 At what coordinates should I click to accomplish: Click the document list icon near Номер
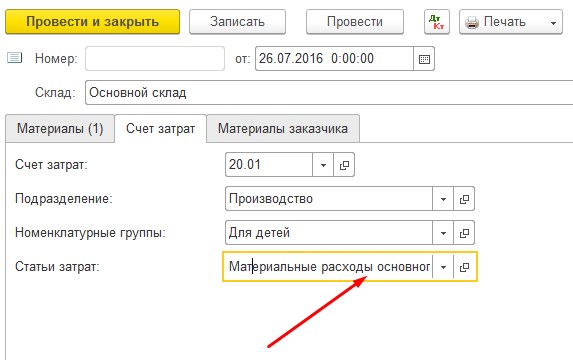point(15,58)
